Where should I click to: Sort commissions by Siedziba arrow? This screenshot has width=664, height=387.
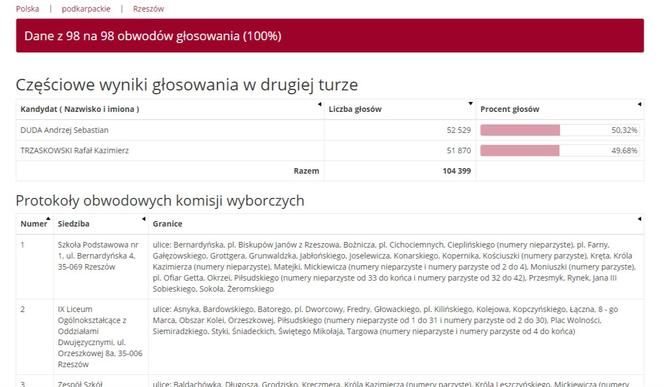(x=144, y=219)
